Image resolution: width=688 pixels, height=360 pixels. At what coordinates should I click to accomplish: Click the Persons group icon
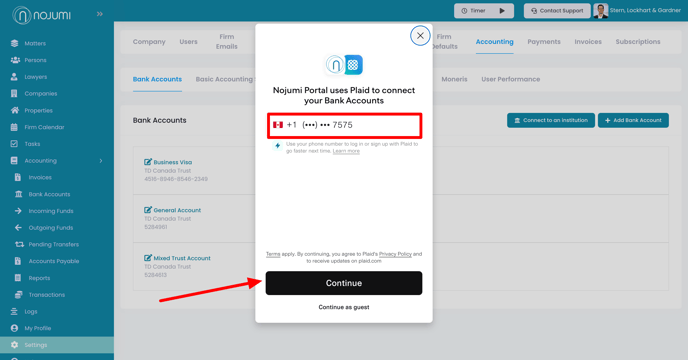click(15, 60)
